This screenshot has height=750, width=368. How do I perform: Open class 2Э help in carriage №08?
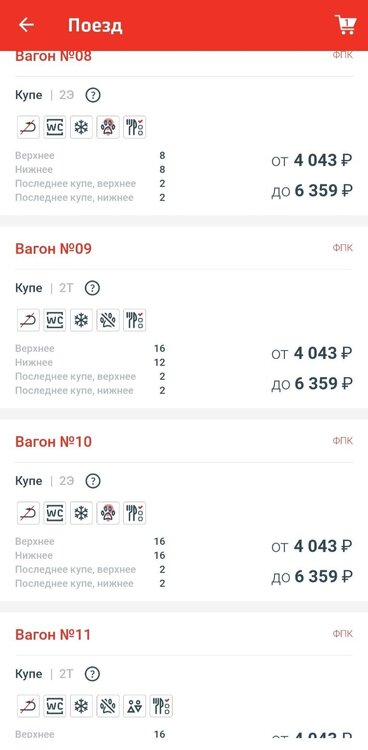pos(93,95)
